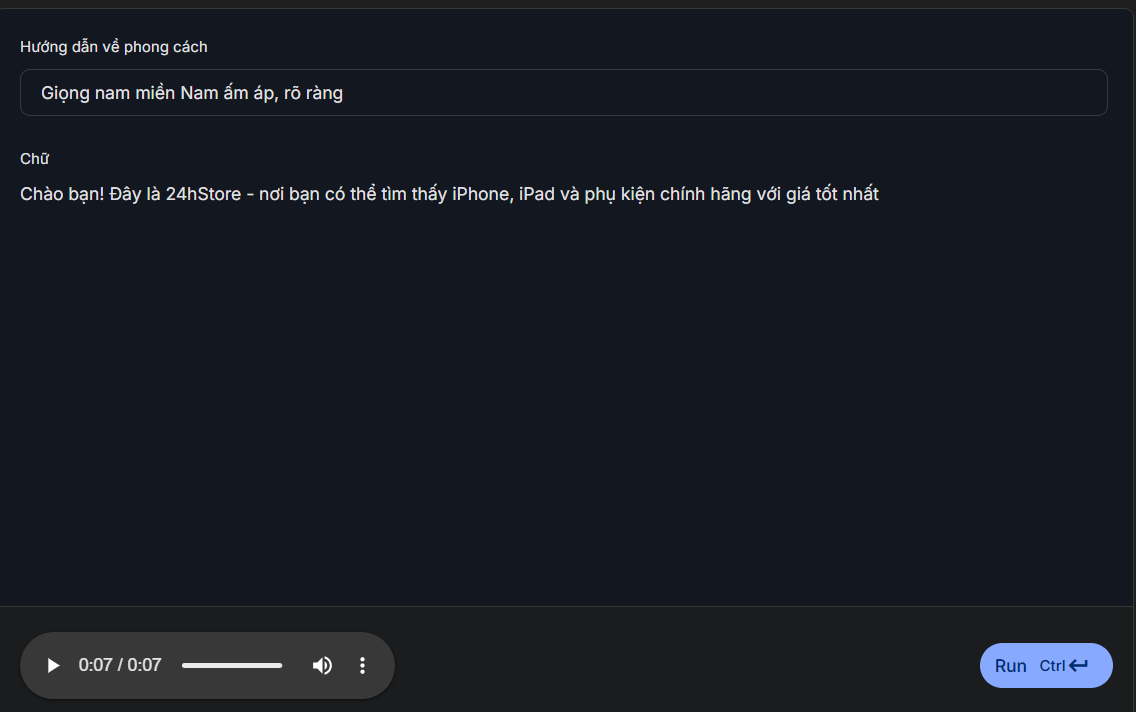This screenshot has width=1136, height=712.
Task: Click the audio seek progress bar
Action: 232,666
